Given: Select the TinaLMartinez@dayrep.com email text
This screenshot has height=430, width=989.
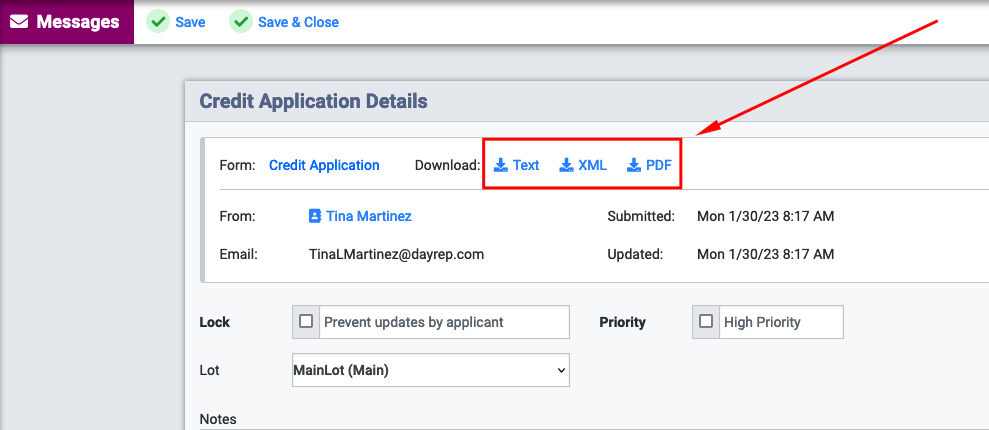Looking at the screenshot, I should 396,254.
